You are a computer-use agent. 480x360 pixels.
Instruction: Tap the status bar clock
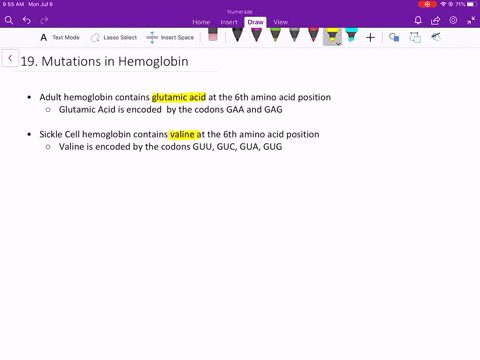pos(13,4)
